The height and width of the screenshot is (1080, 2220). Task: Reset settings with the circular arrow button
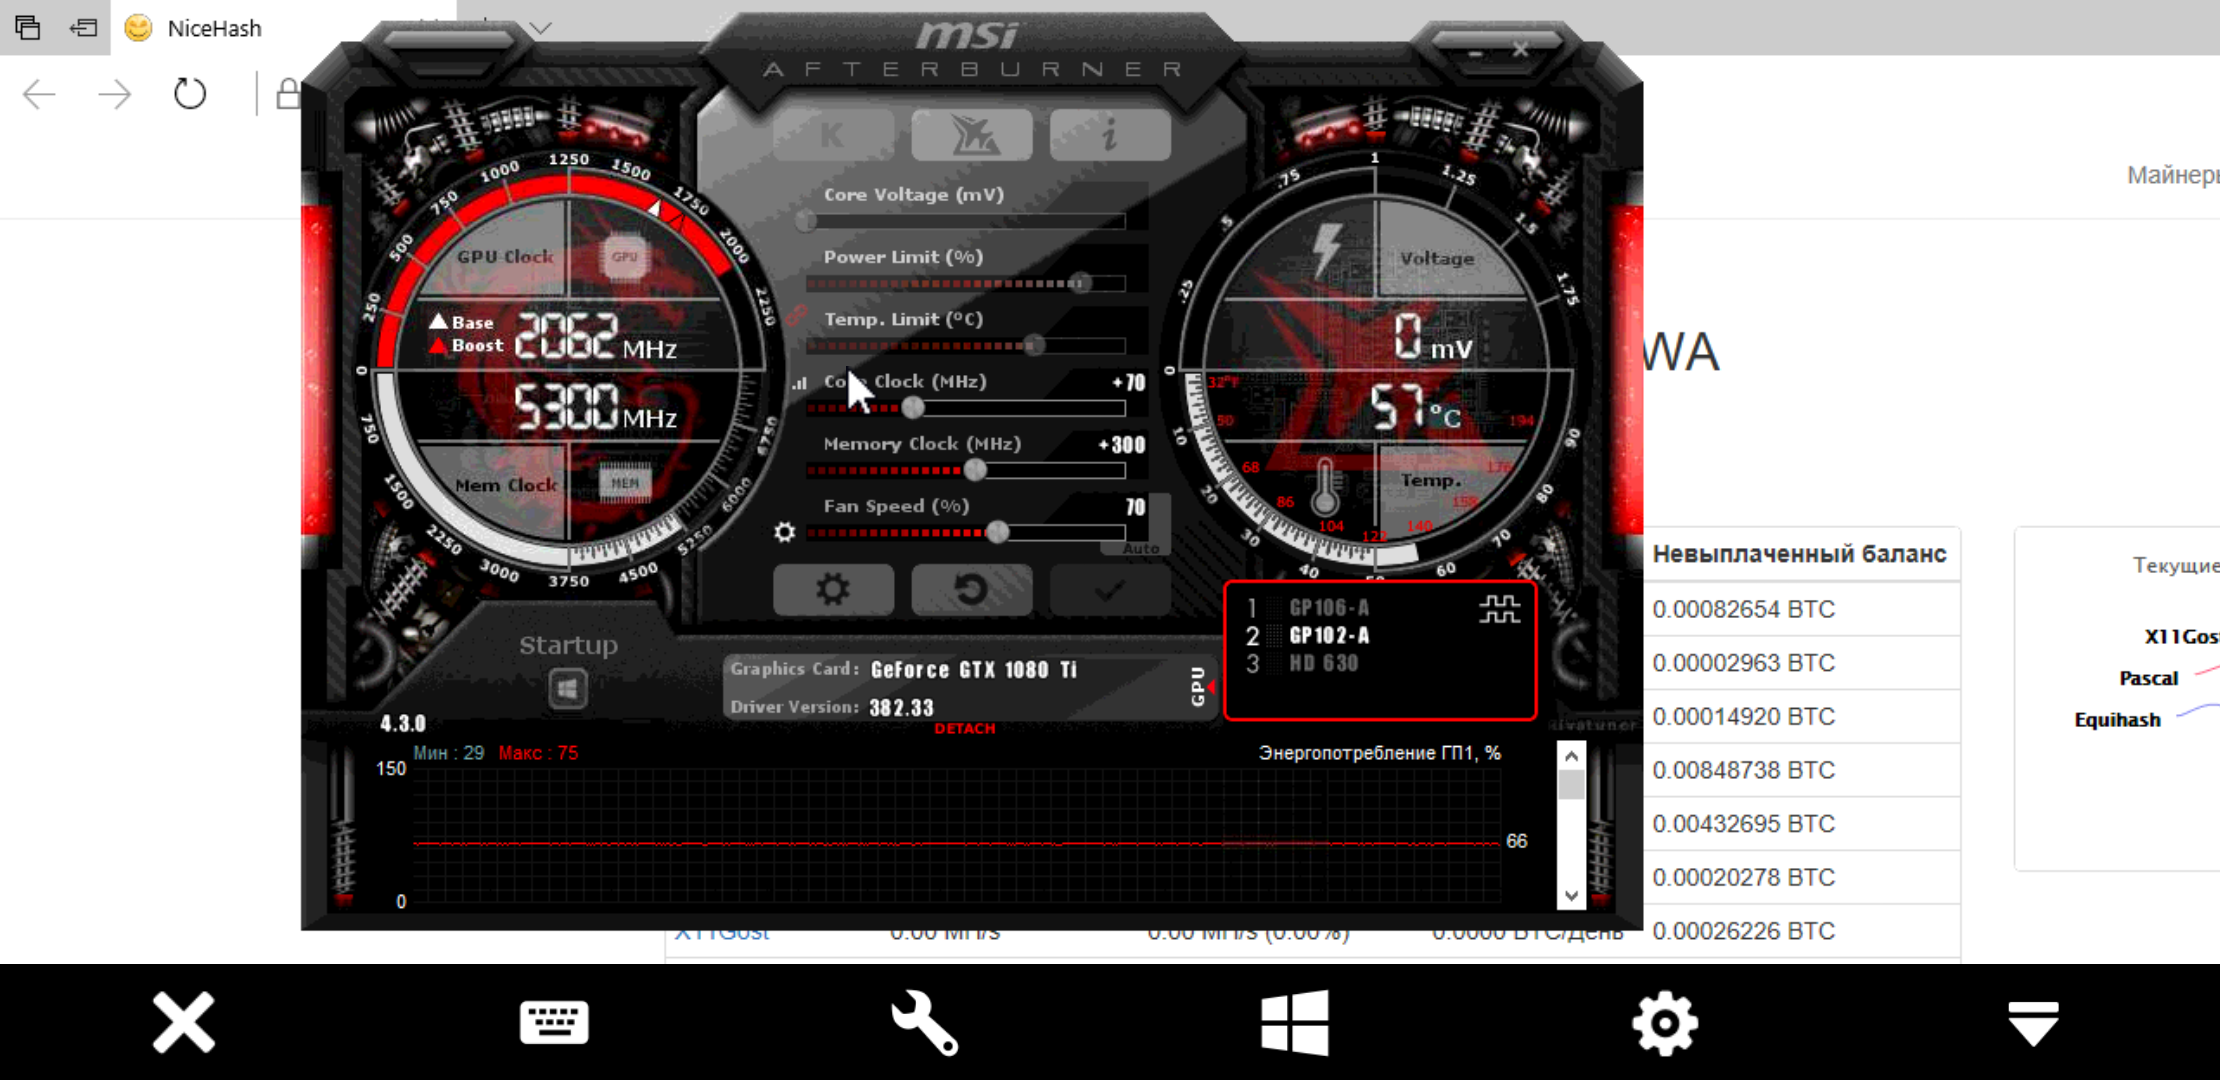pos(971,590)
